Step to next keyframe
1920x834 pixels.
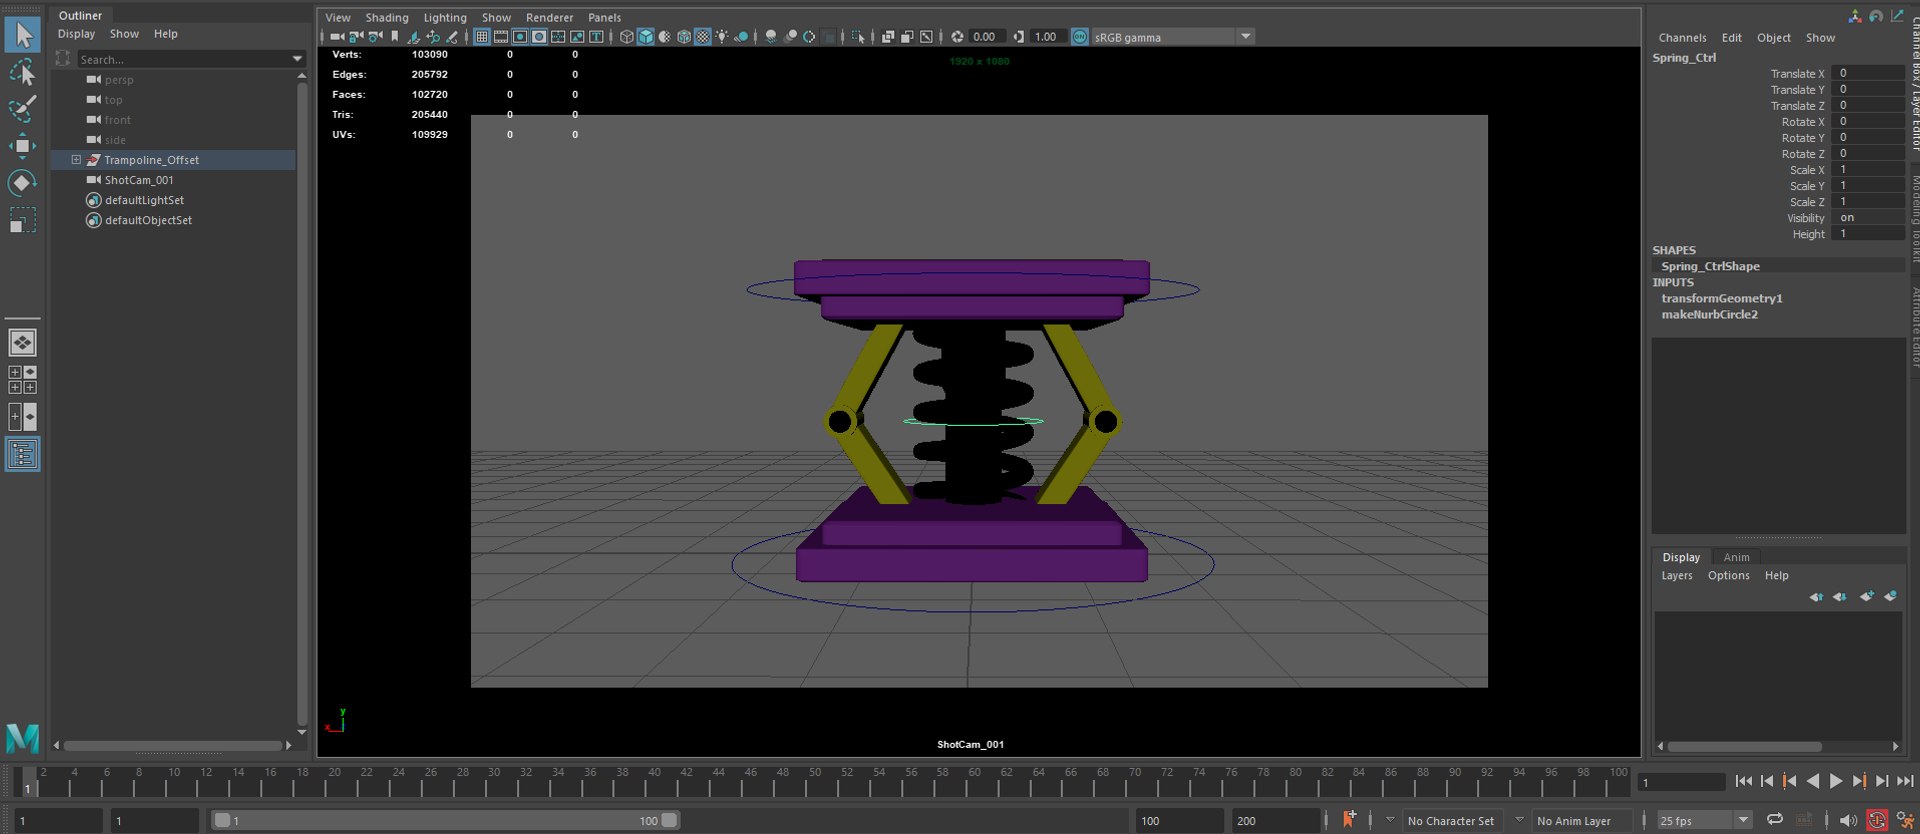pos(1859,781)
